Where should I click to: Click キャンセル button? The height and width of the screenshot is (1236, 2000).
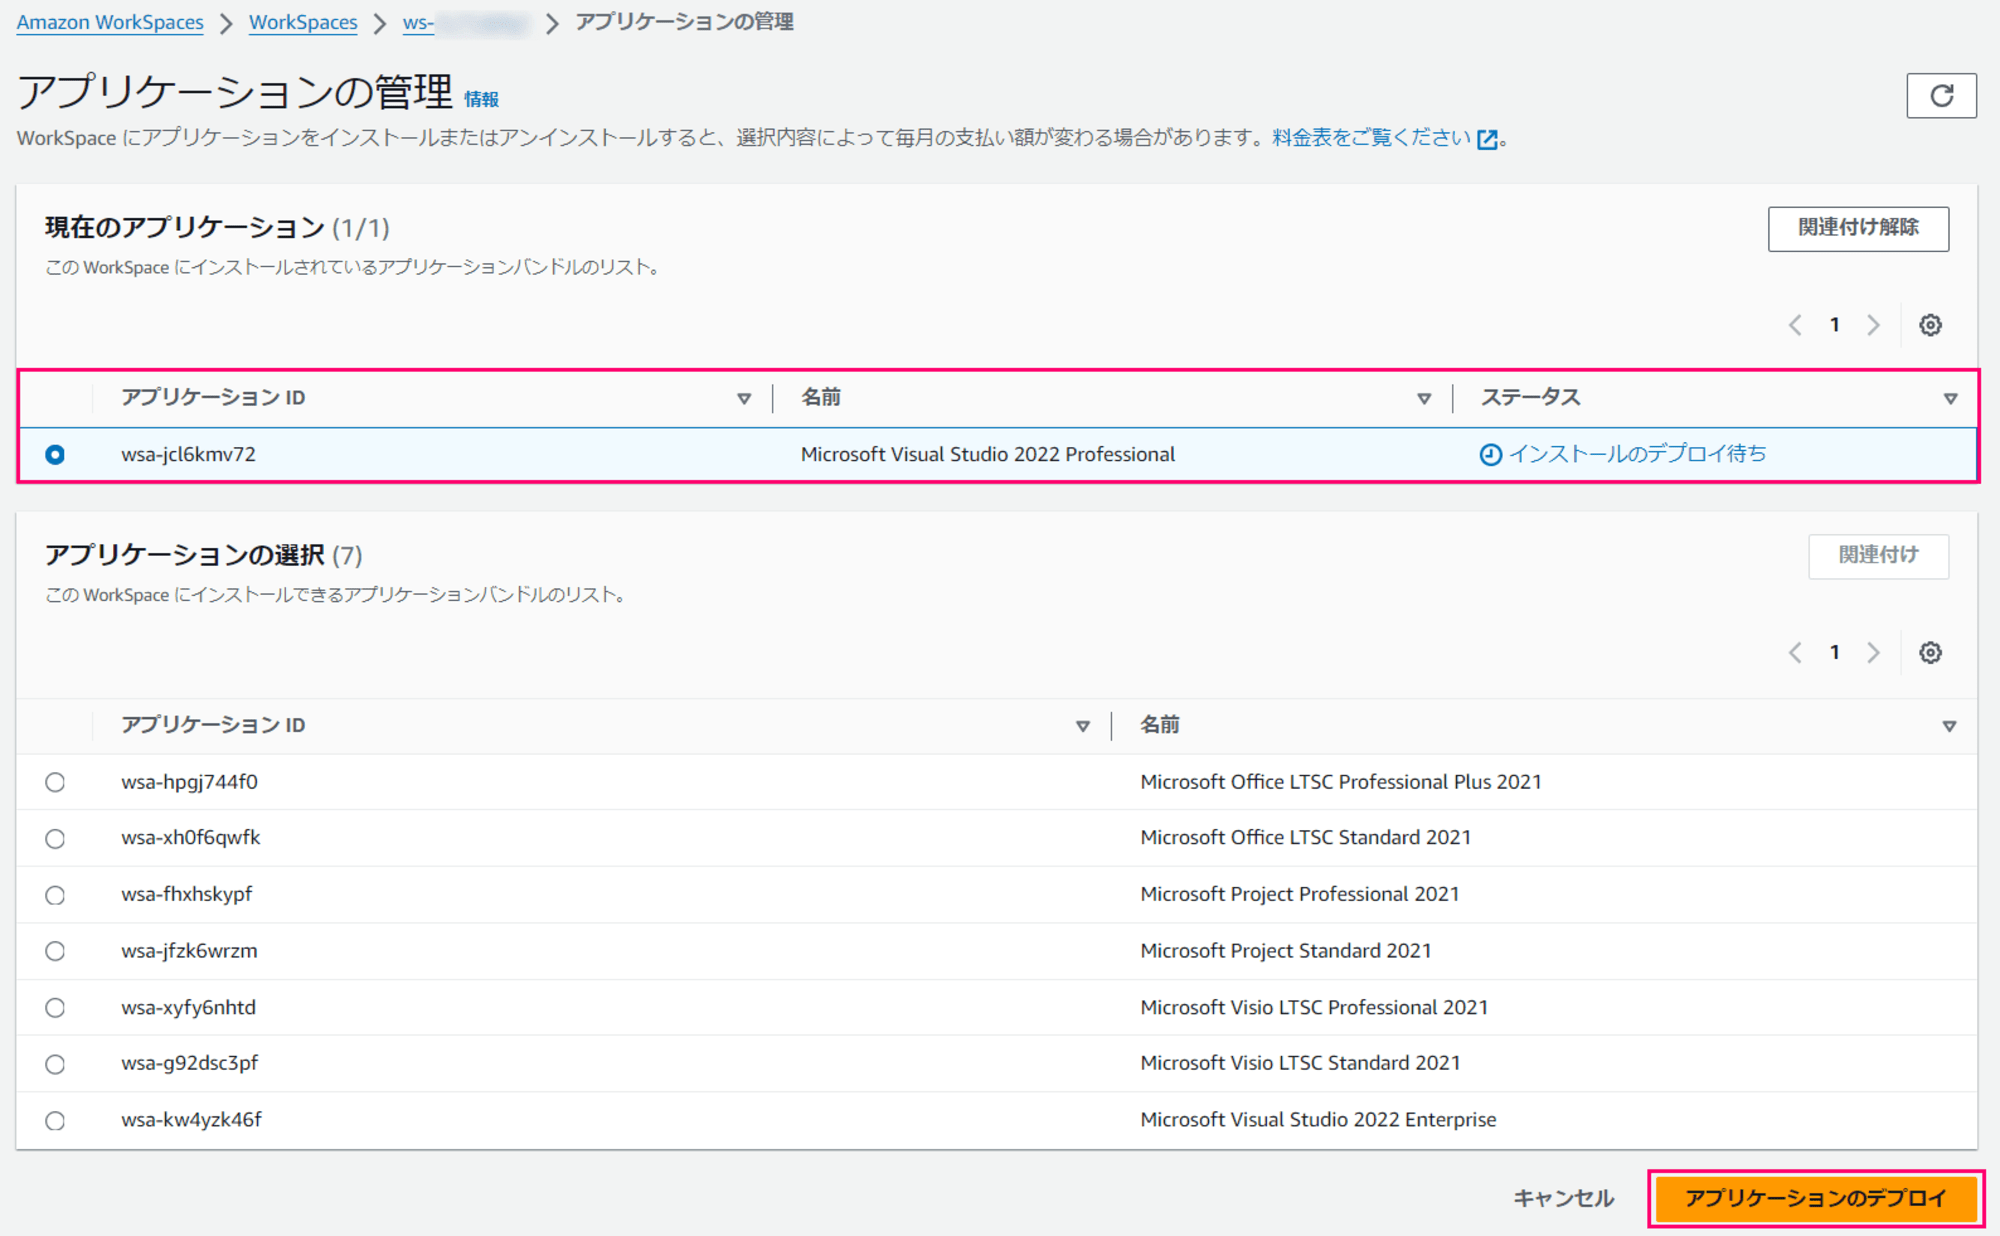pyautogui.click(x=1563, y=1198)
